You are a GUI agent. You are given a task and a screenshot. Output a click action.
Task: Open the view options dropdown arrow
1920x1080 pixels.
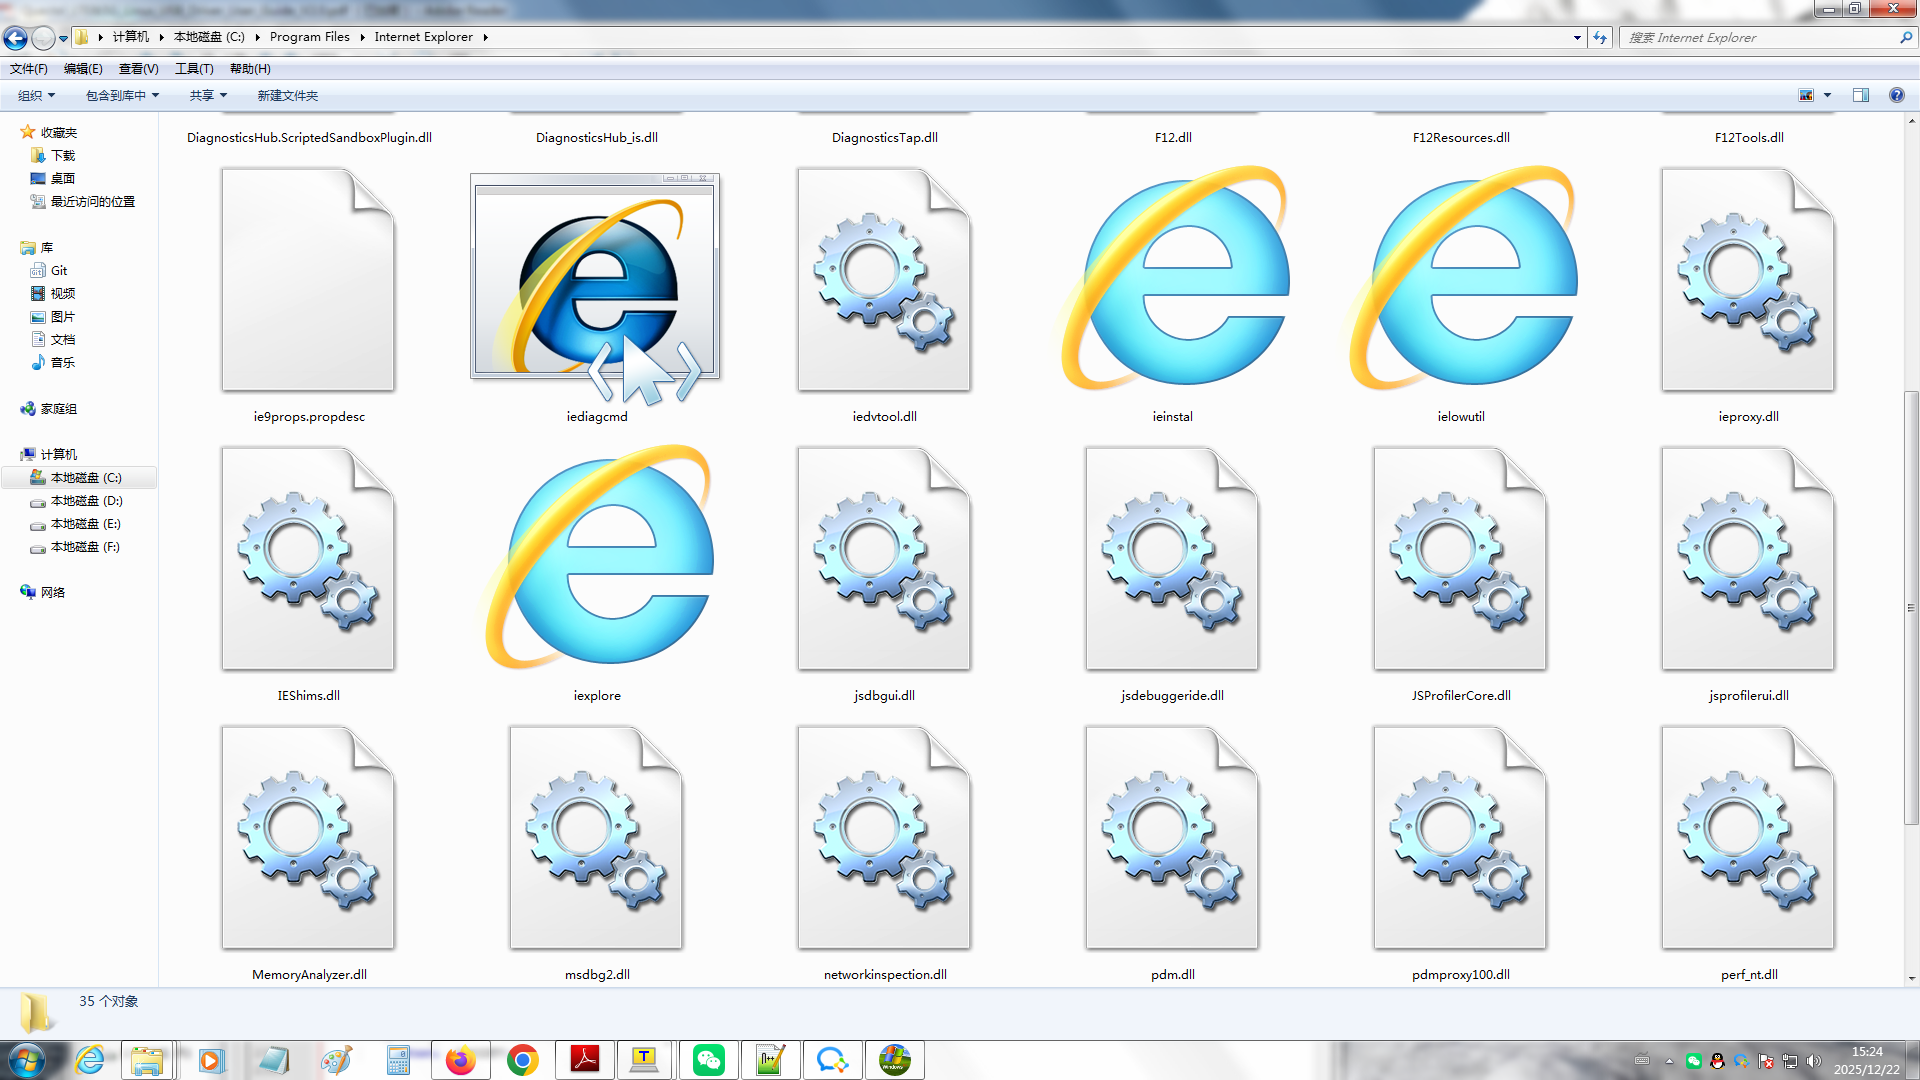coord(1827,95)
